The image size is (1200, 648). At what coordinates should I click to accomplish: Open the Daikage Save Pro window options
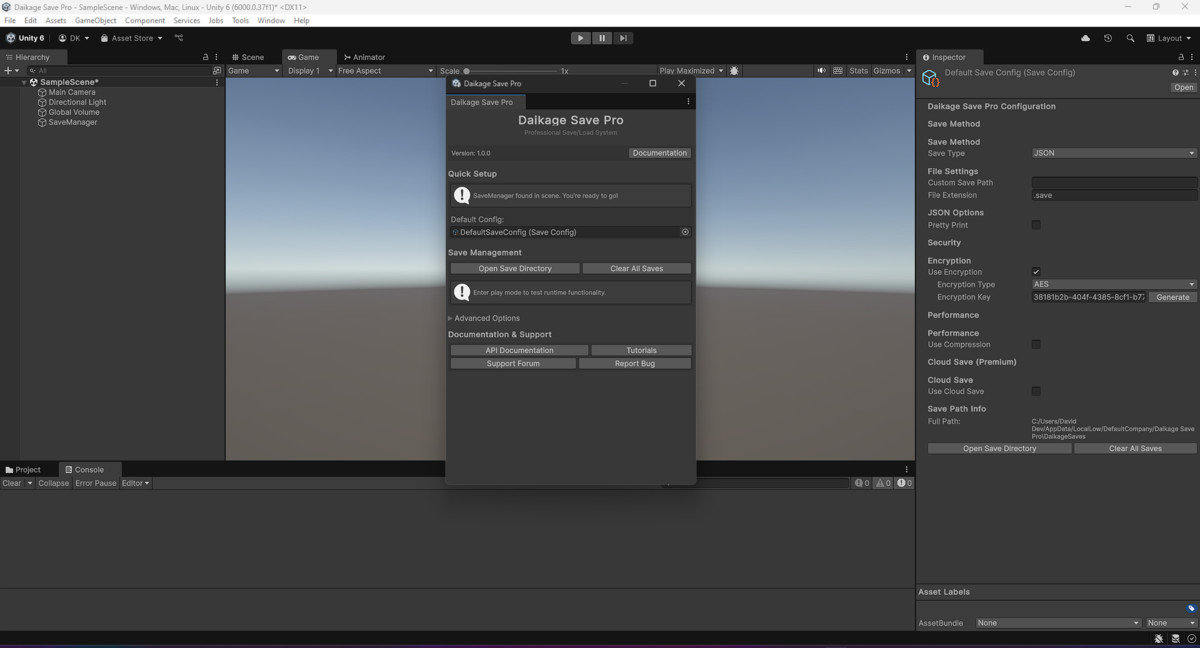point(688,102)
